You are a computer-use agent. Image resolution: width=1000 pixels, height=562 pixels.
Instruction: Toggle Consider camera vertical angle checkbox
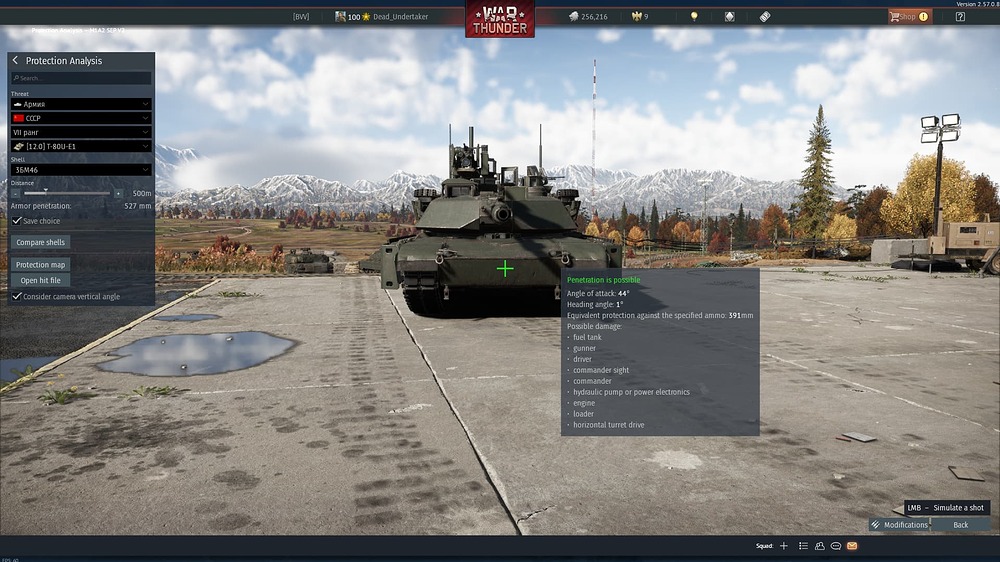point(17,296)
